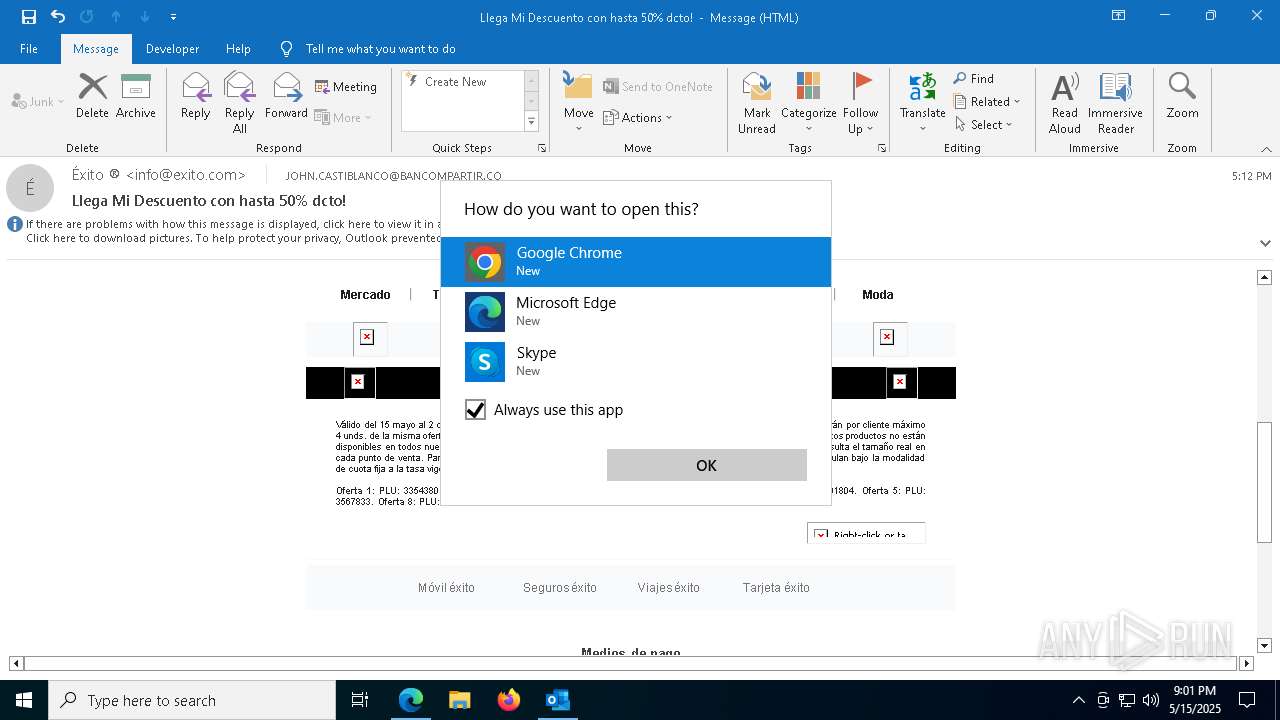Click the horizontal scrollbar right arrow
This screenshot has width=1280, height=720.
coord(1246,663)
